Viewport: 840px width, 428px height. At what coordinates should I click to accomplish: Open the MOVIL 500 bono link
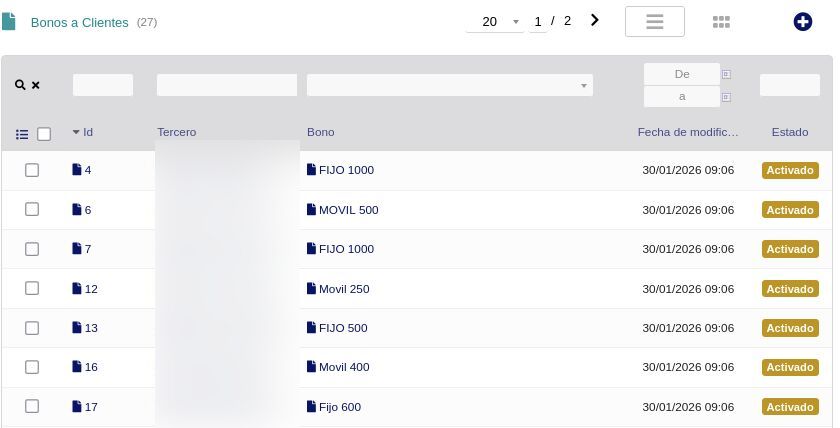click(348, 210)
